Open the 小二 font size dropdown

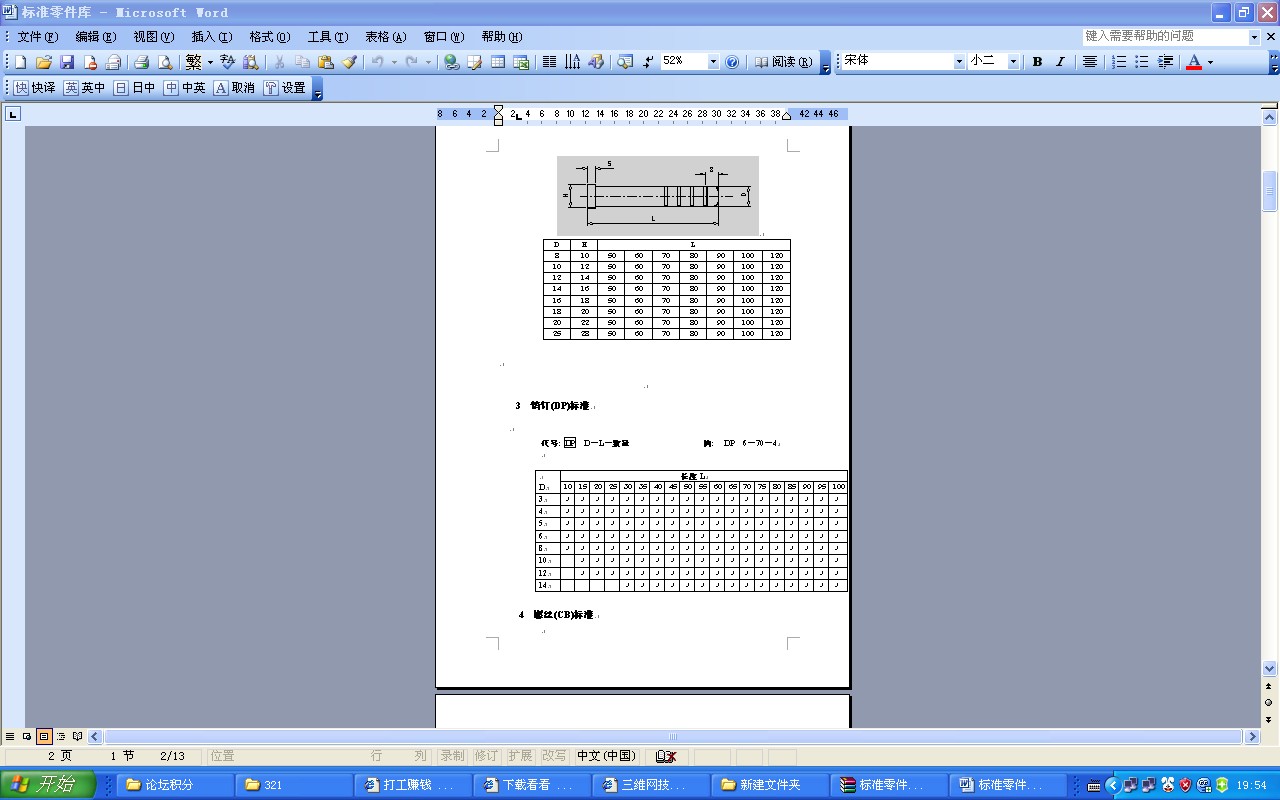[x=1013, y=62]
